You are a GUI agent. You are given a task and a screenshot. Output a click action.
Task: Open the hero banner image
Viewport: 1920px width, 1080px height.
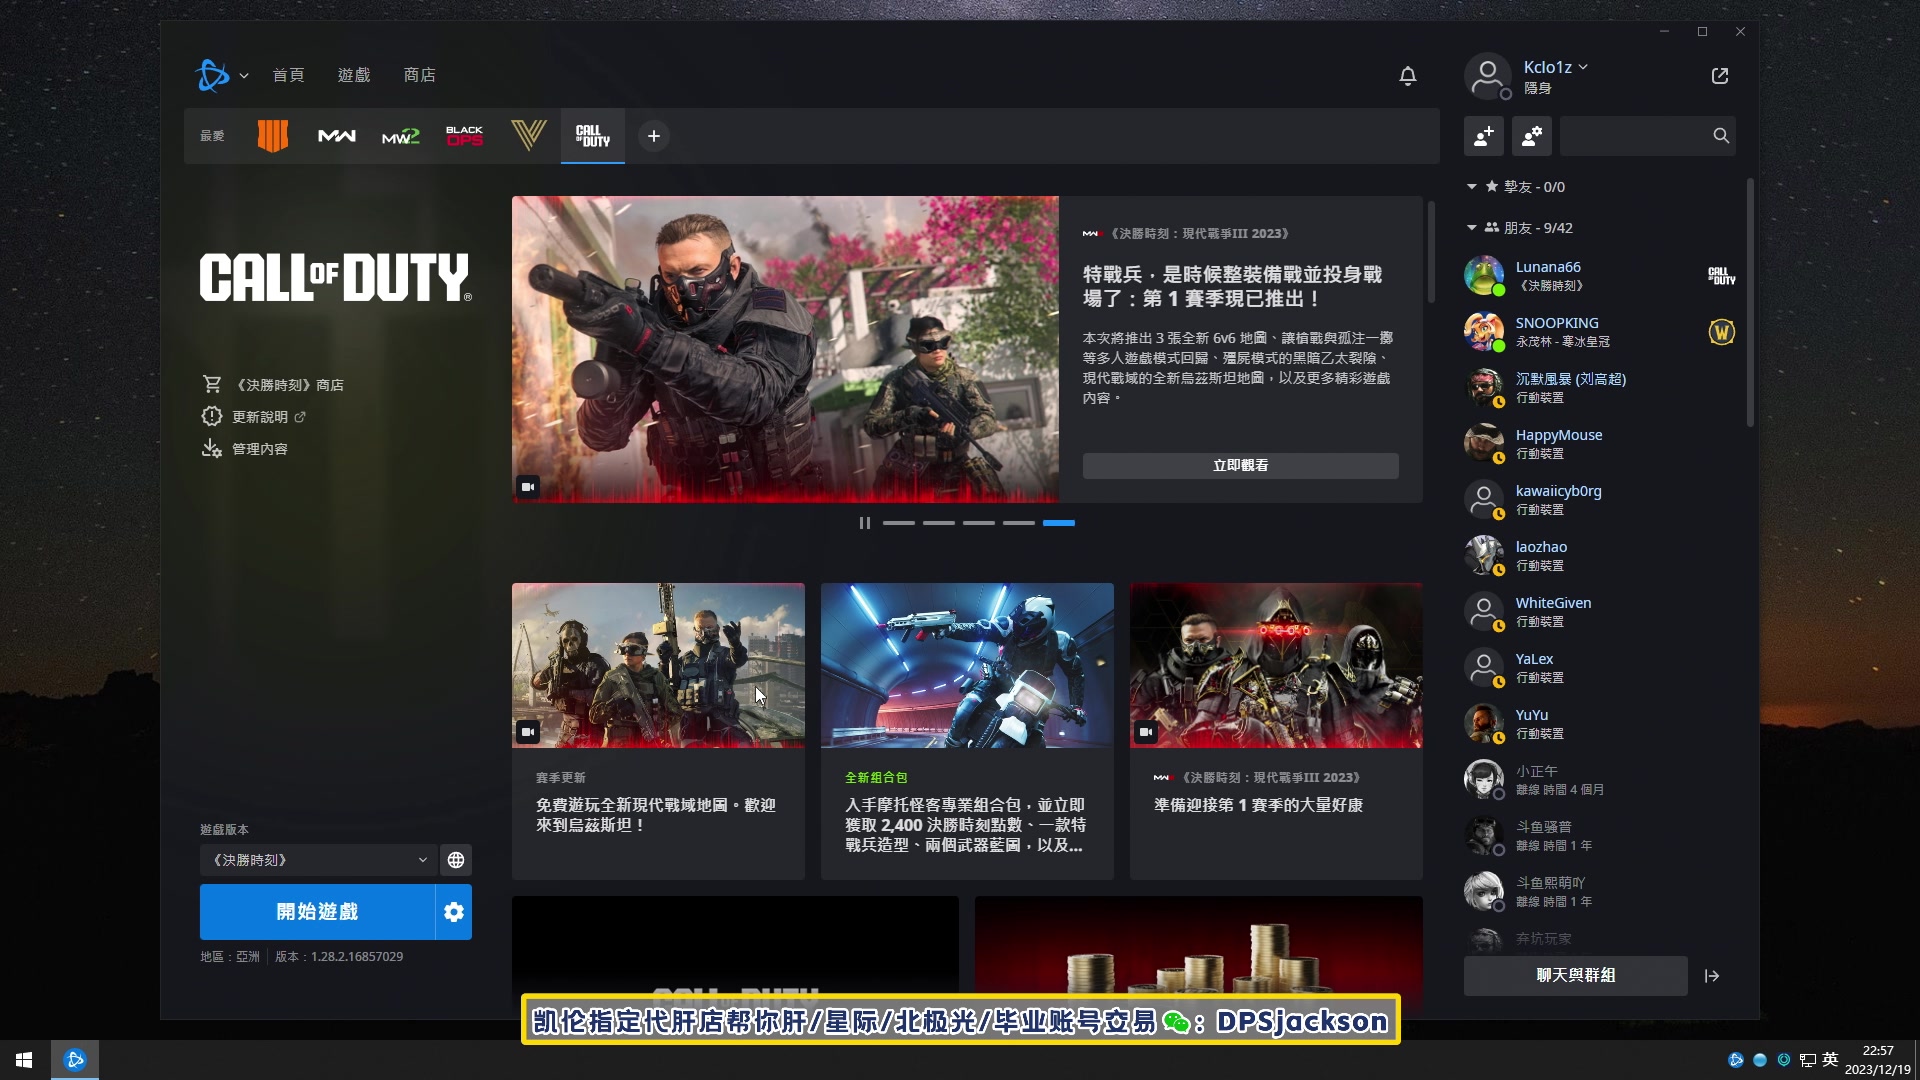[x=785, y=349]
